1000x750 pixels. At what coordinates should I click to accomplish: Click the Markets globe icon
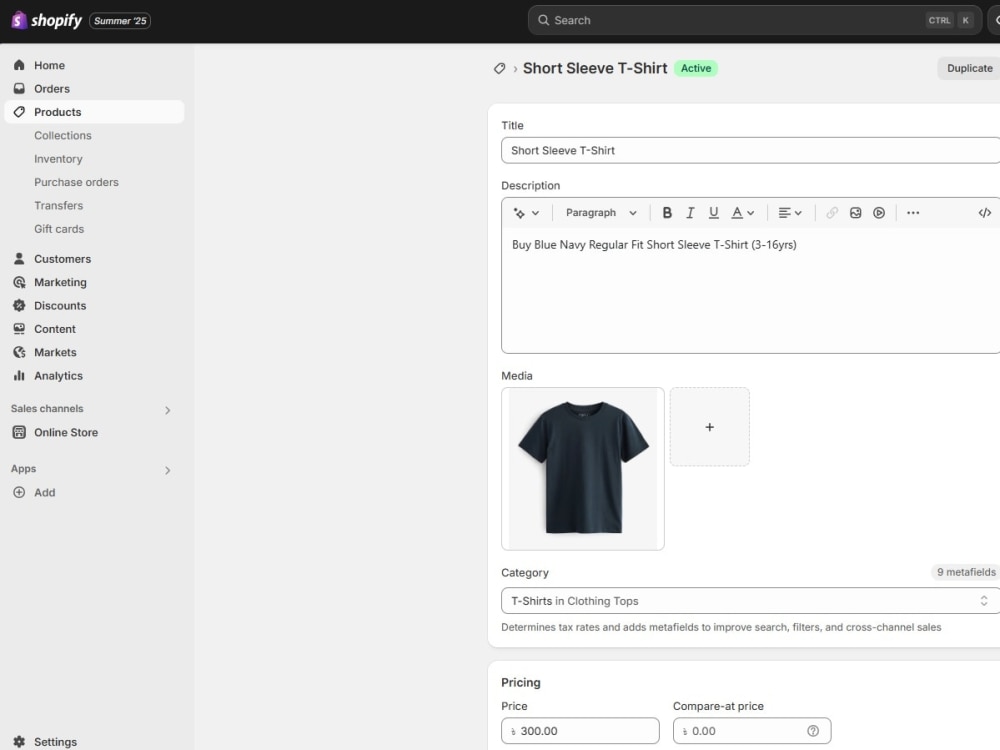19,352
